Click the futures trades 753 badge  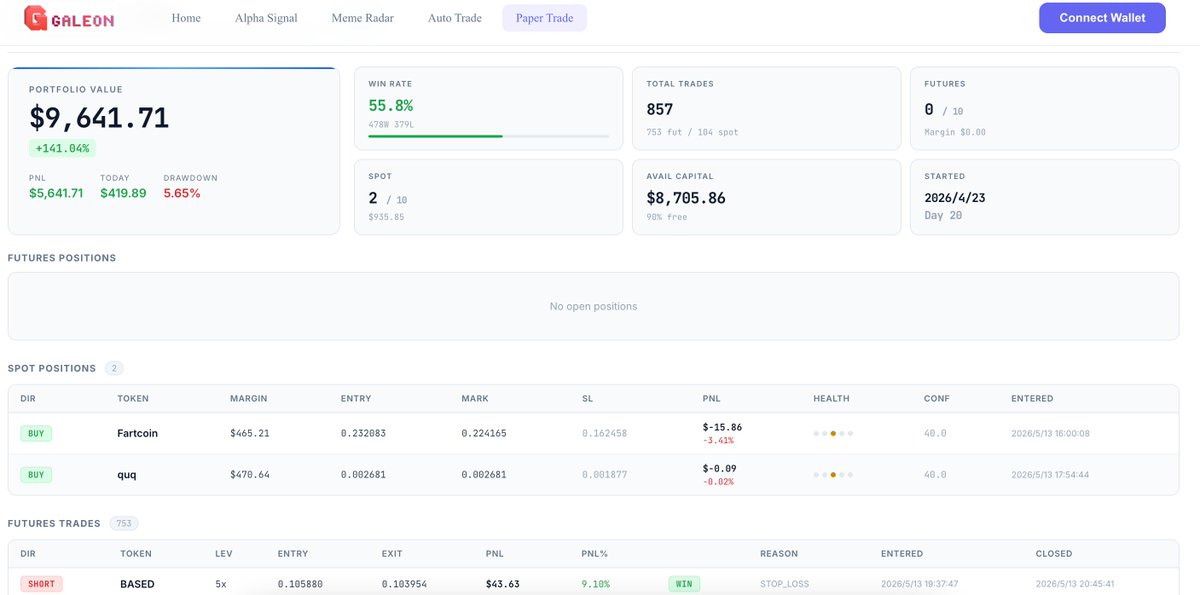(123, 523)
